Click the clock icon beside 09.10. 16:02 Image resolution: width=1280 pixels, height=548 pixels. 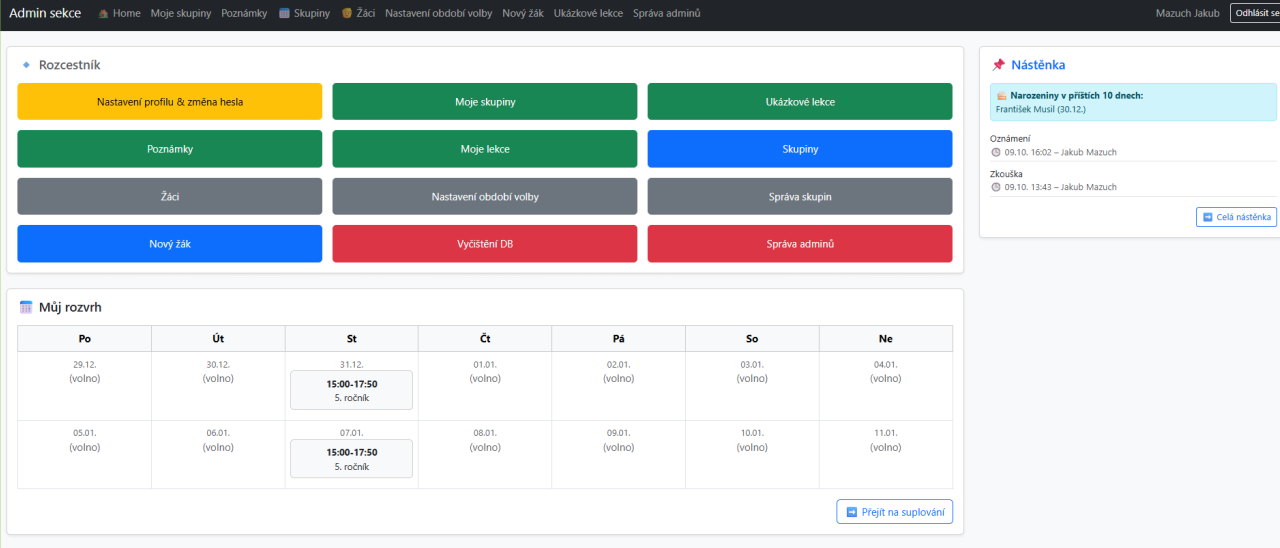[995, 152]
